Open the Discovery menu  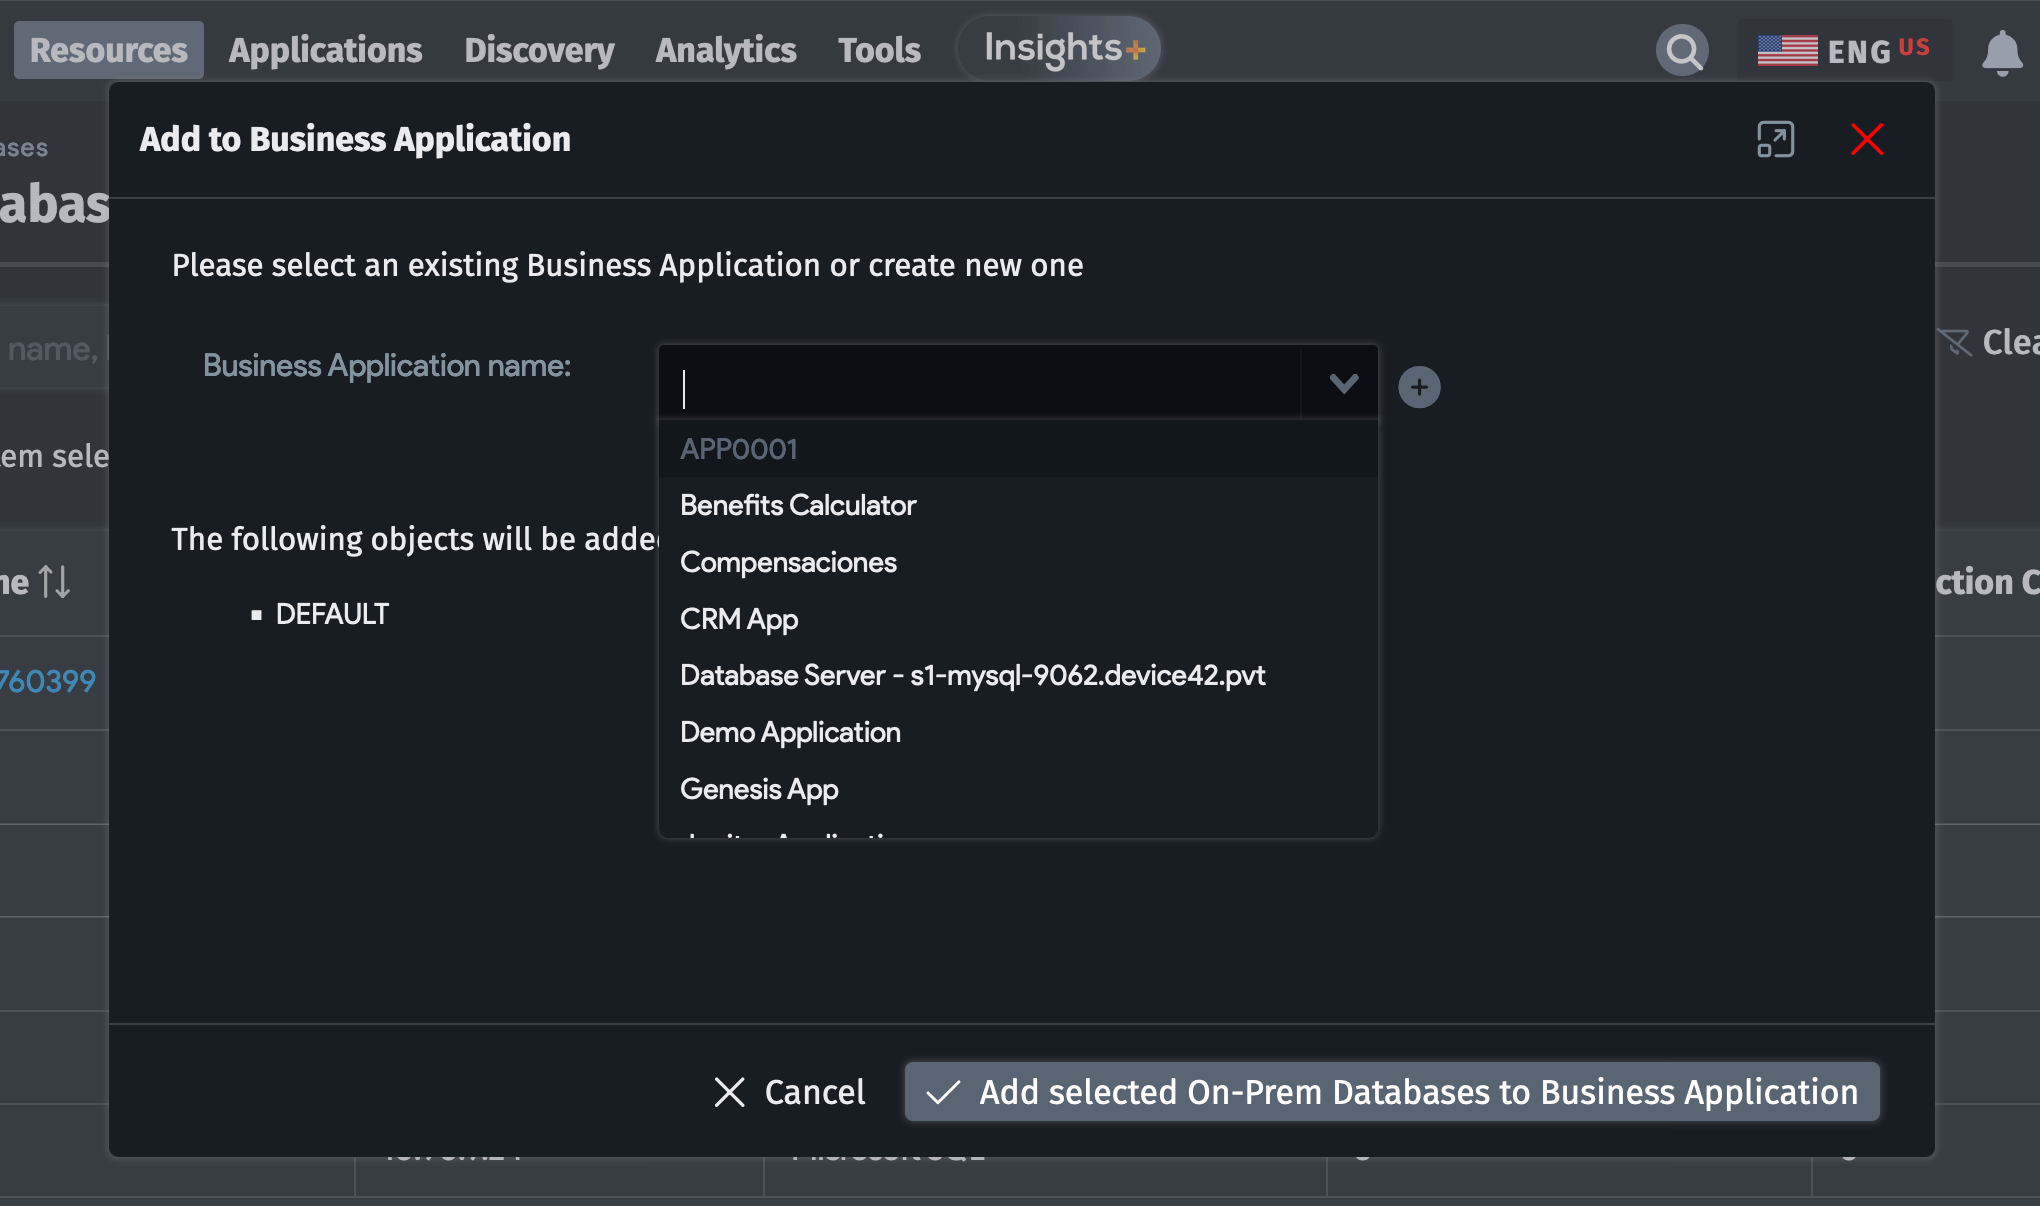coord(539,50)
